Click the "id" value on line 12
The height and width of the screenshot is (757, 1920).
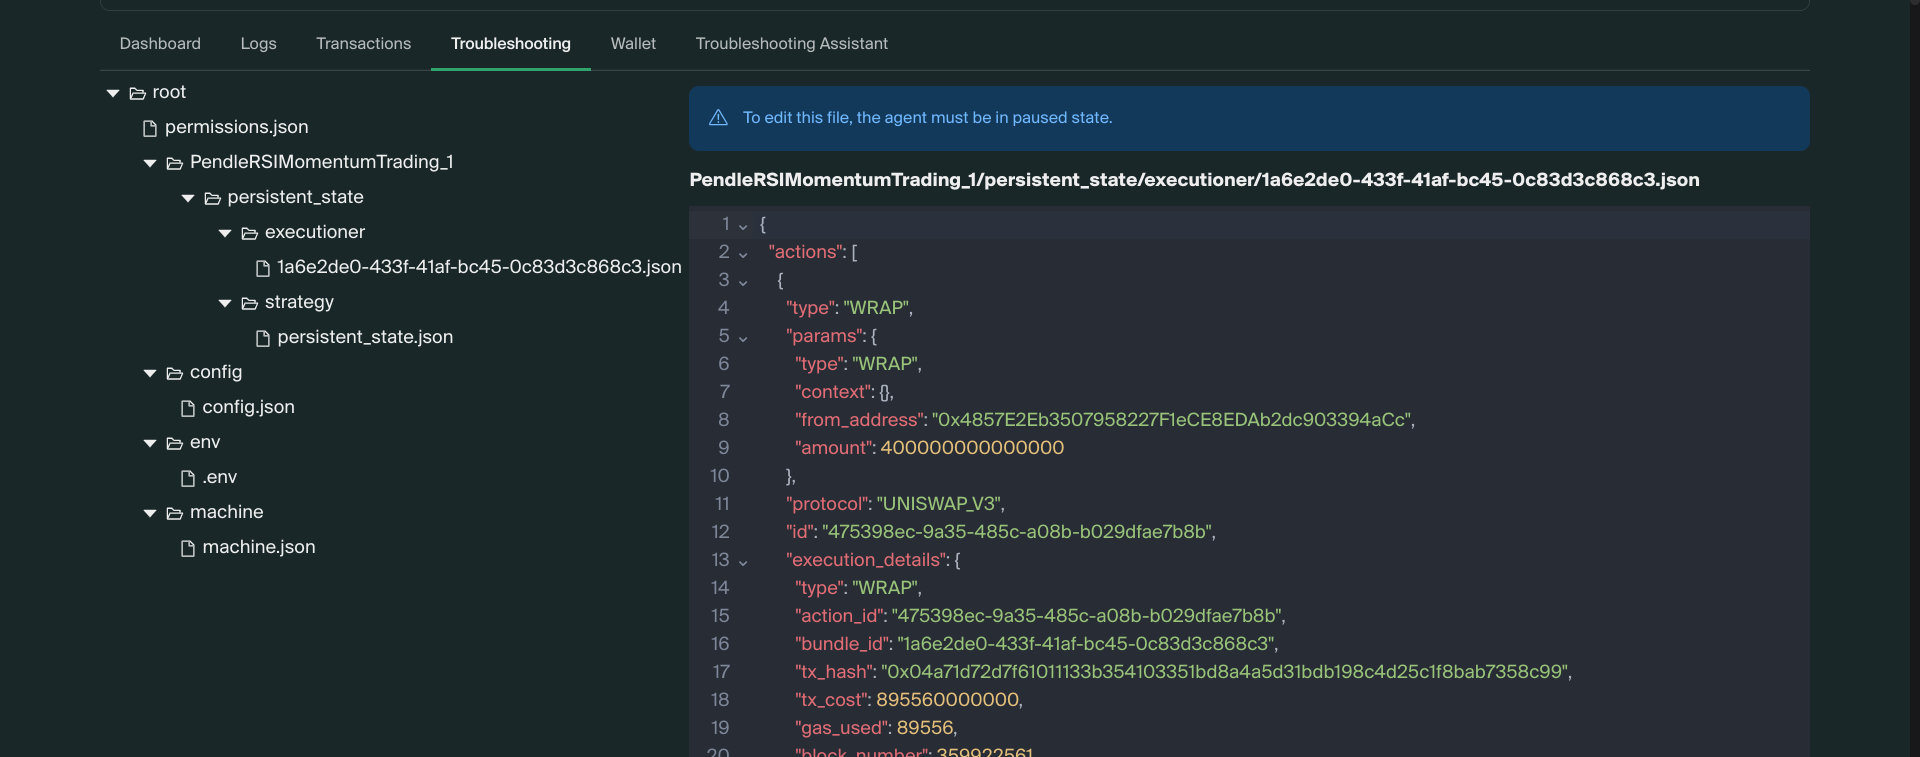[x=1016, y=532]
